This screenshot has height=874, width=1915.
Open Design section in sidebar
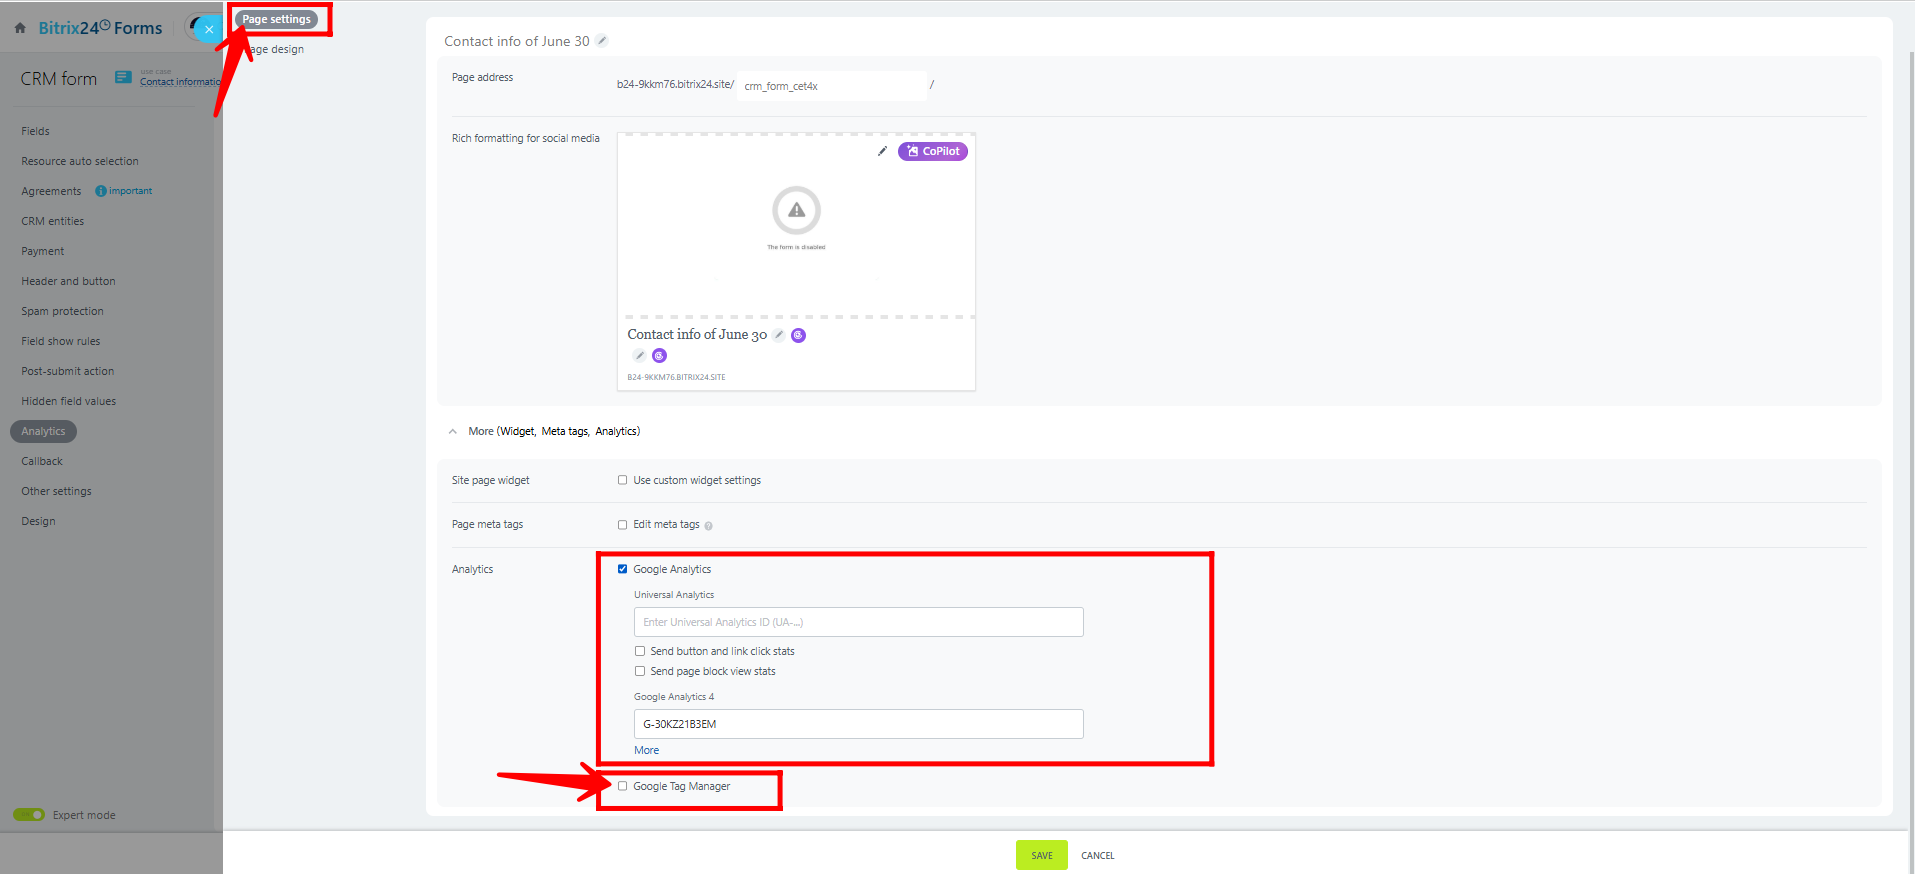pos(39,521)
